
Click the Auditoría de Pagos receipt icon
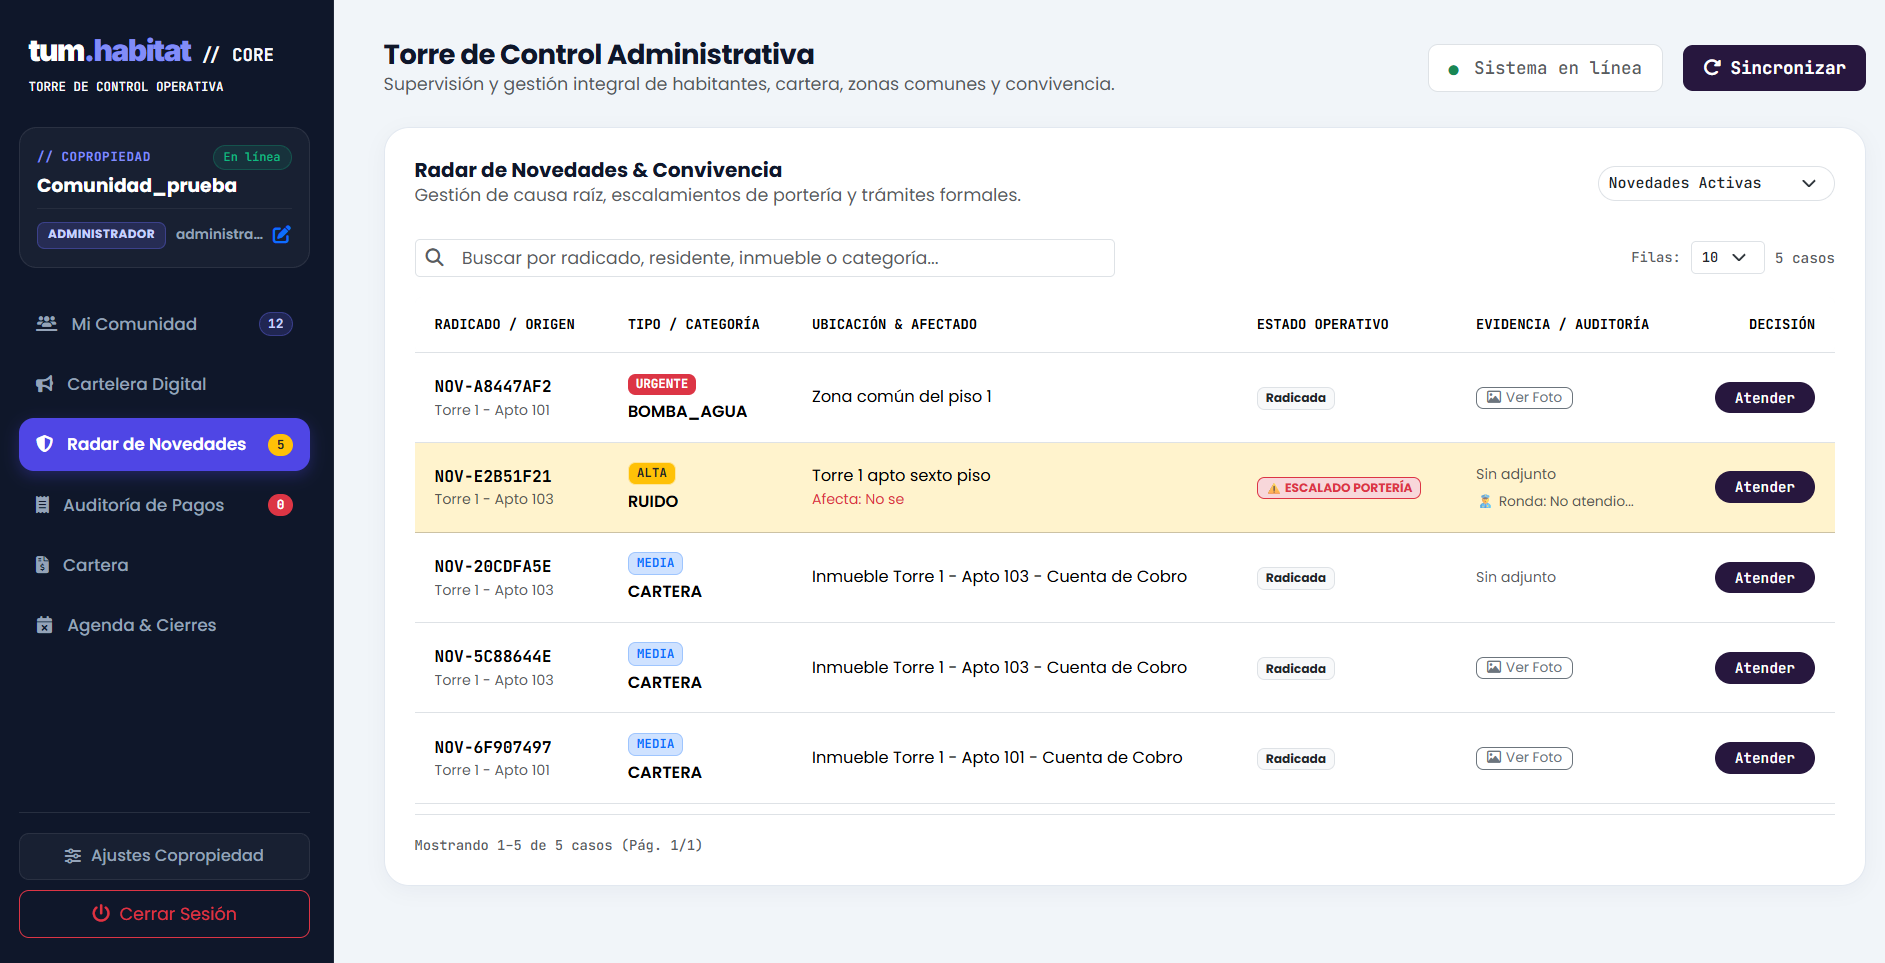pos(42,505)
